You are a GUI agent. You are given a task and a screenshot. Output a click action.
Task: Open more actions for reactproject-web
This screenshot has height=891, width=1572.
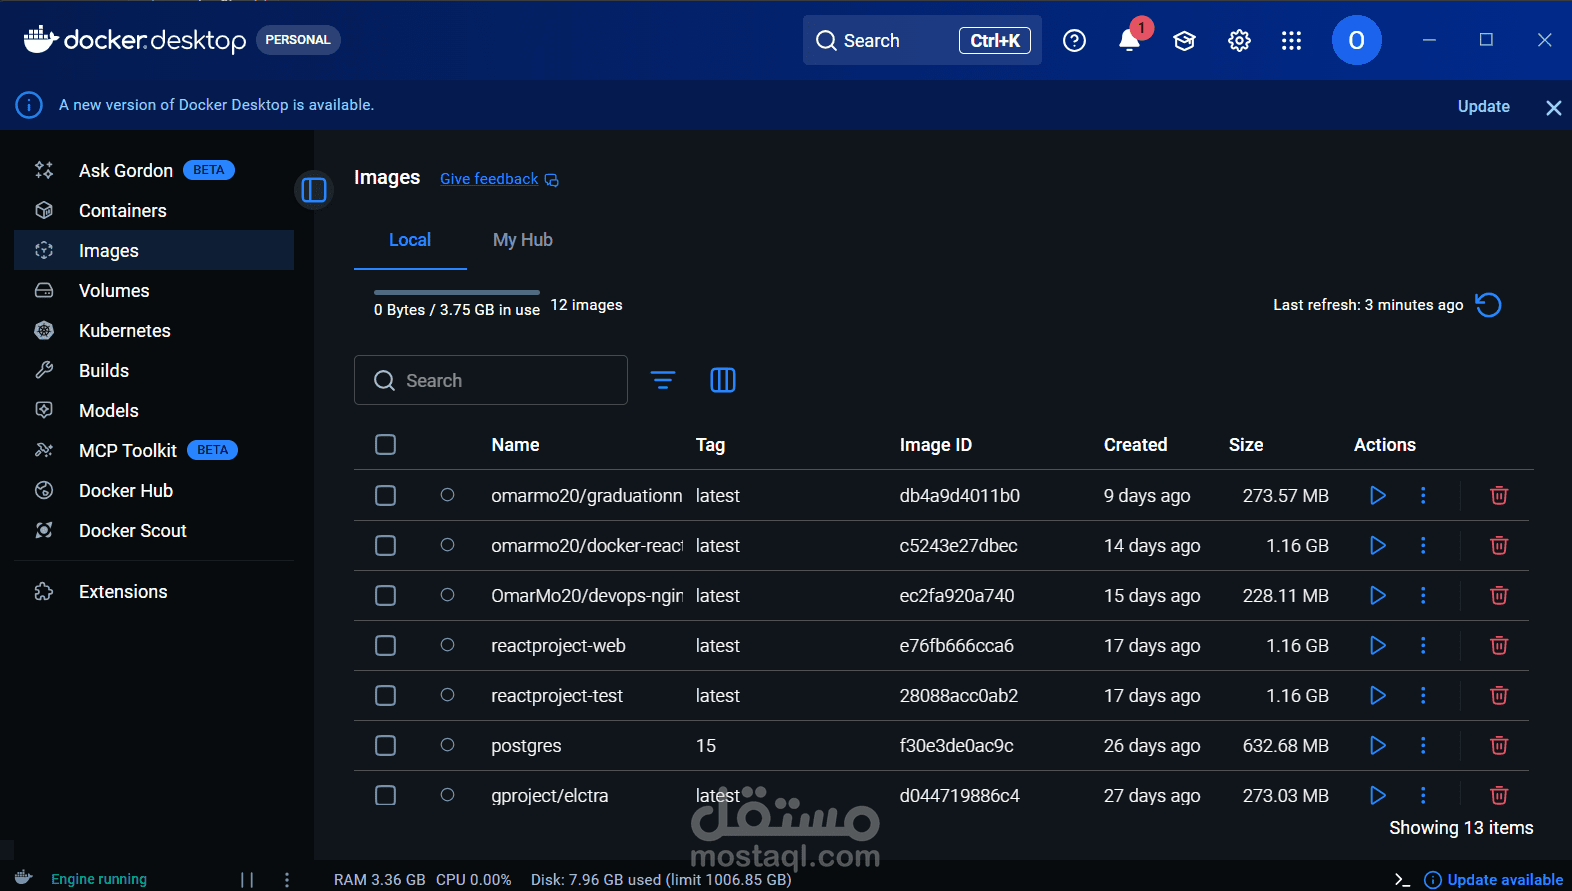pyautogui.click(x=1423, y=645)
